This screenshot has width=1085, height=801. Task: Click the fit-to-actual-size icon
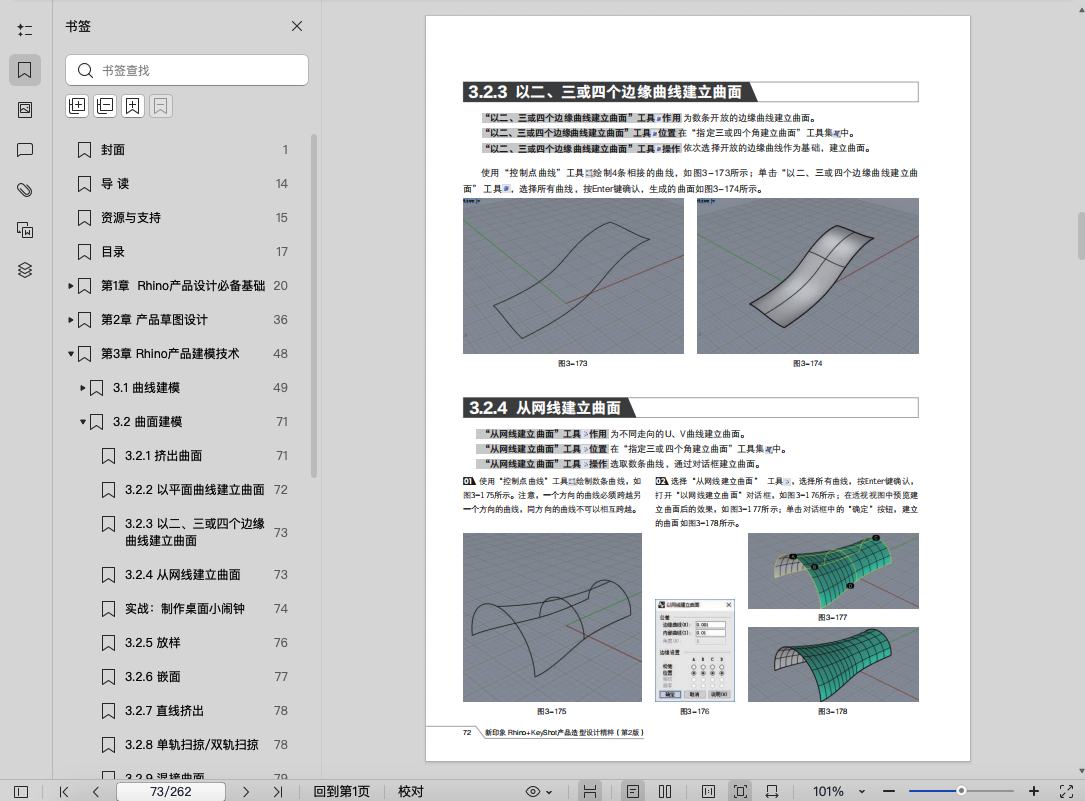708,791
